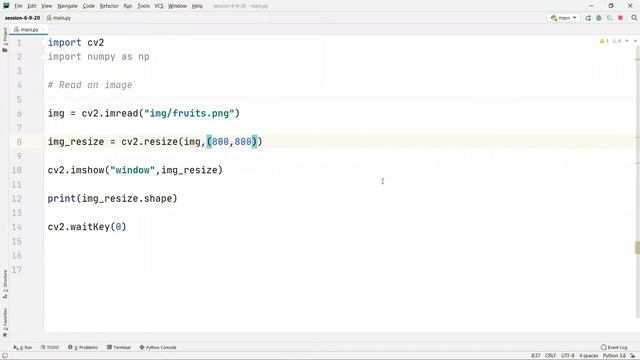Viewport: 640px width, 360px height.
Task: Click the "img/fruits.png" string literal
Action: tap(189, 113)
